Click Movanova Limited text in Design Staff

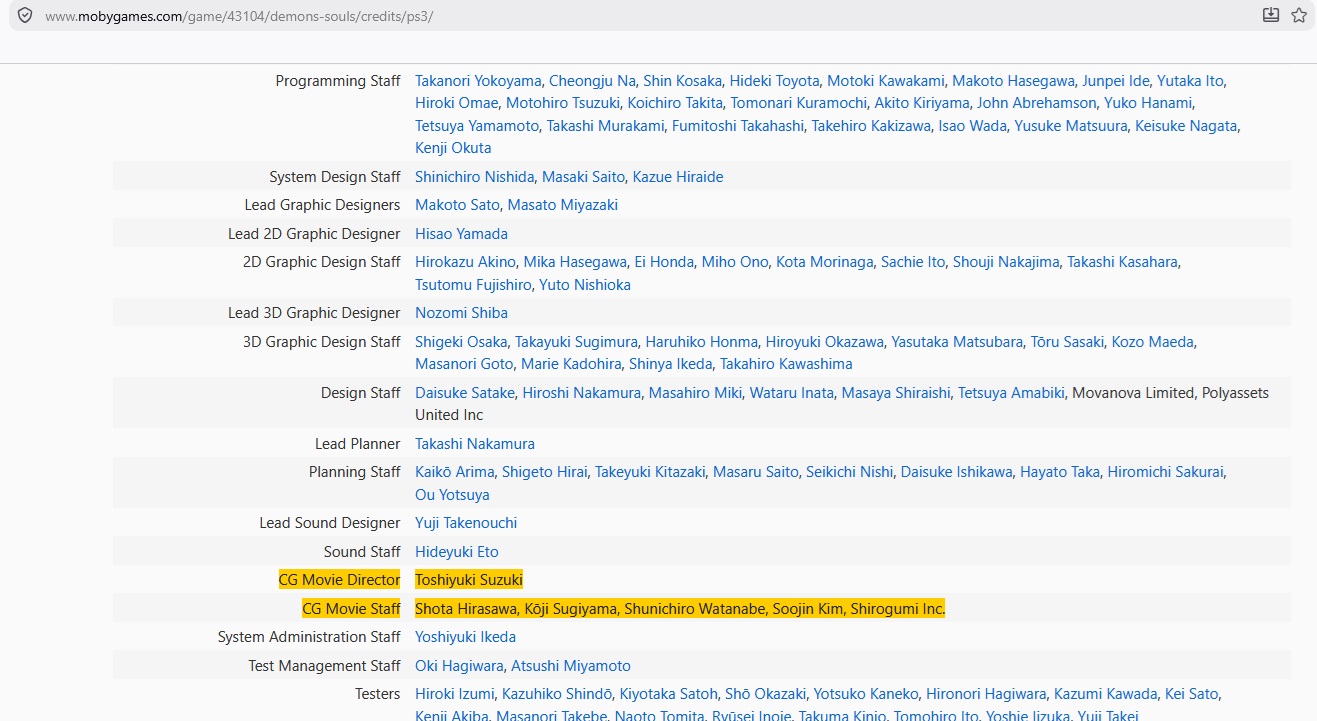pyautogui.click(x=1133, y=393)
